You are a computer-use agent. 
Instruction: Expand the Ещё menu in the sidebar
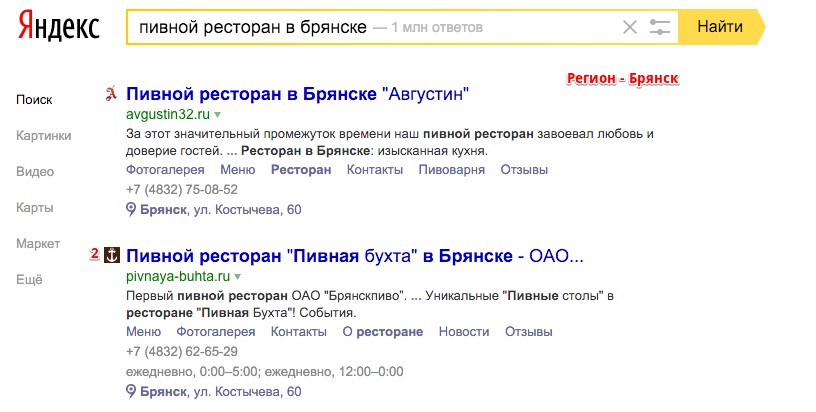pos(29,279)
